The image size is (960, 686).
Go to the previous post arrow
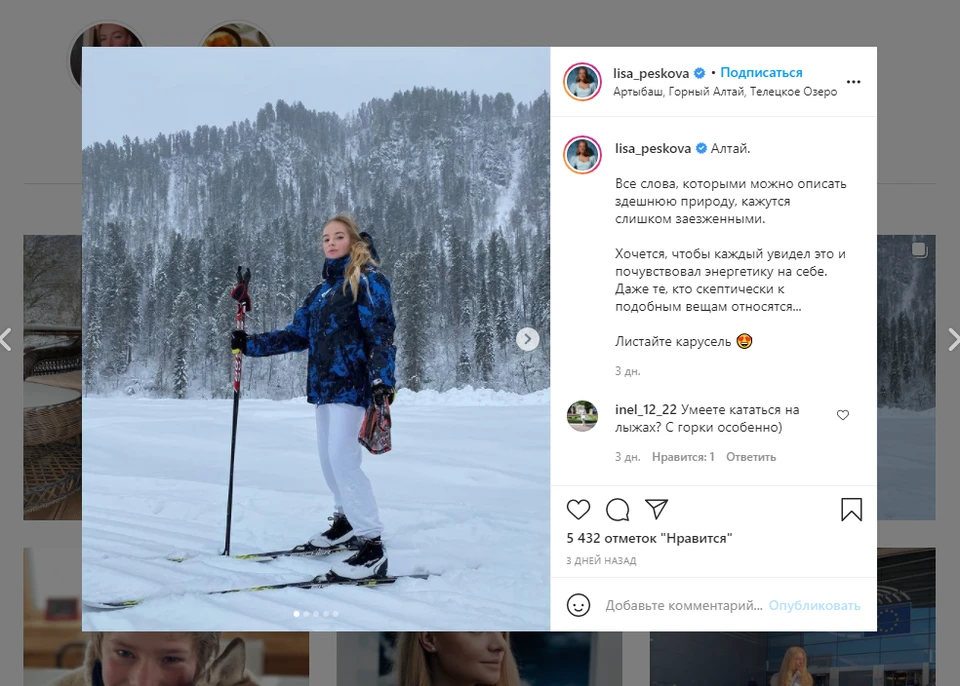tap(6, 339)
